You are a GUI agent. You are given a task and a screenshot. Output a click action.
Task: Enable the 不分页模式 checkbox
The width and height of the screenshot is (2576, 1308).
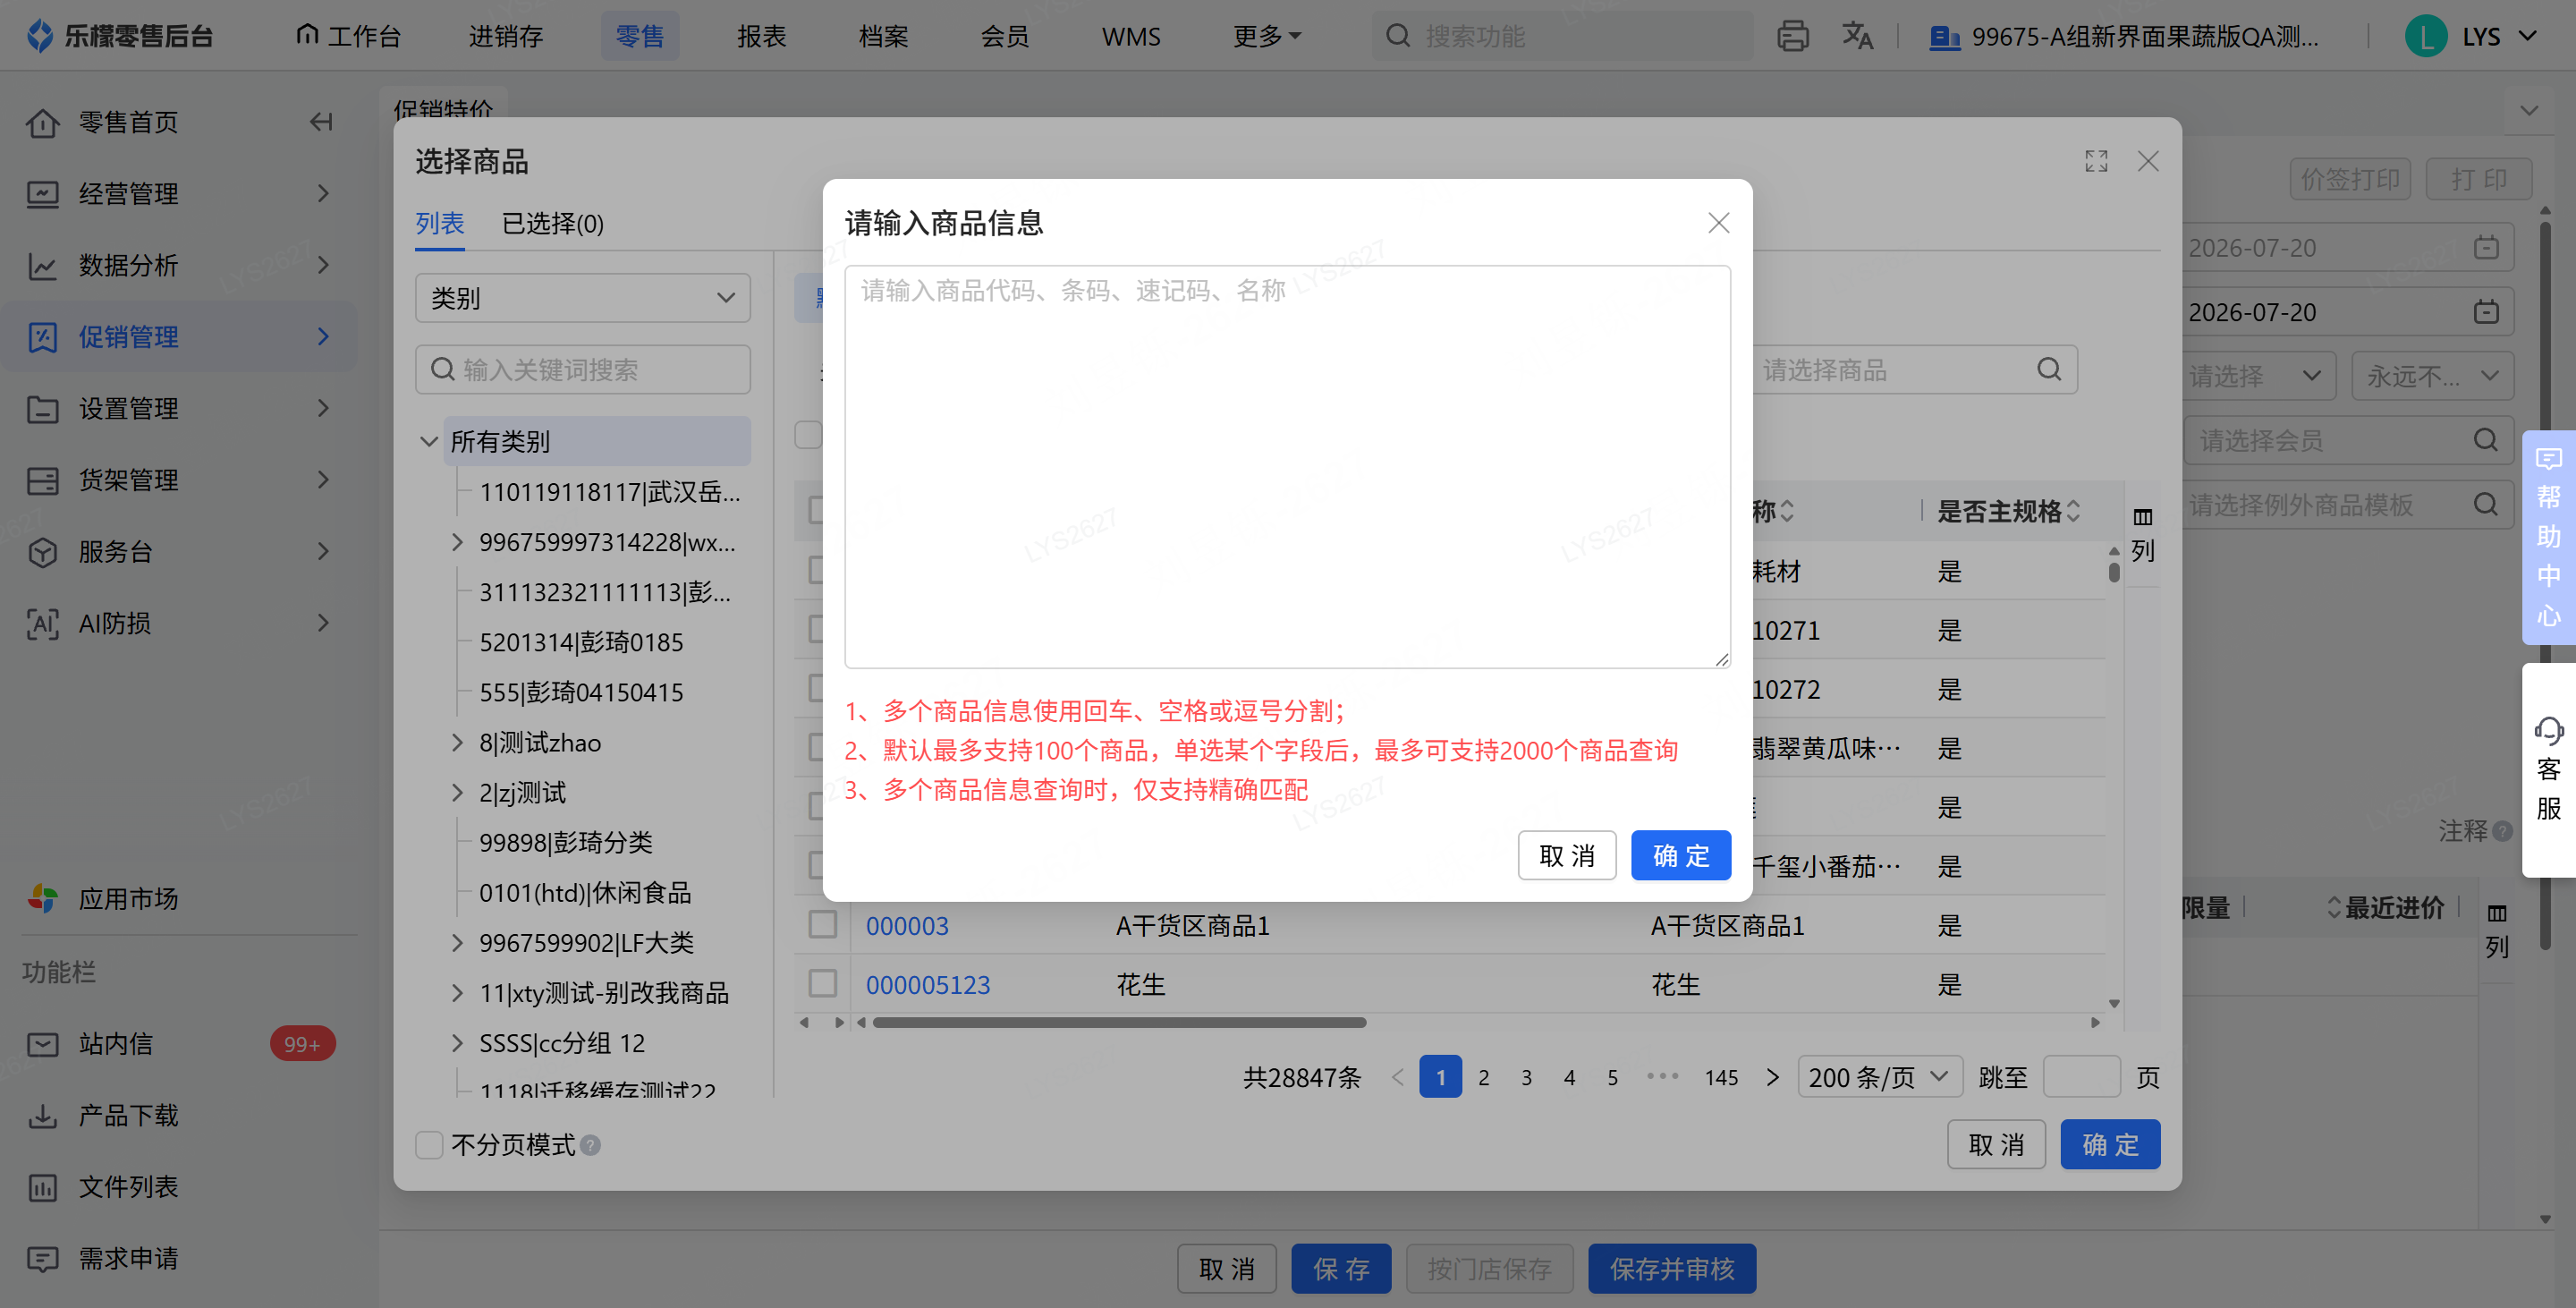click(429, 1145)
